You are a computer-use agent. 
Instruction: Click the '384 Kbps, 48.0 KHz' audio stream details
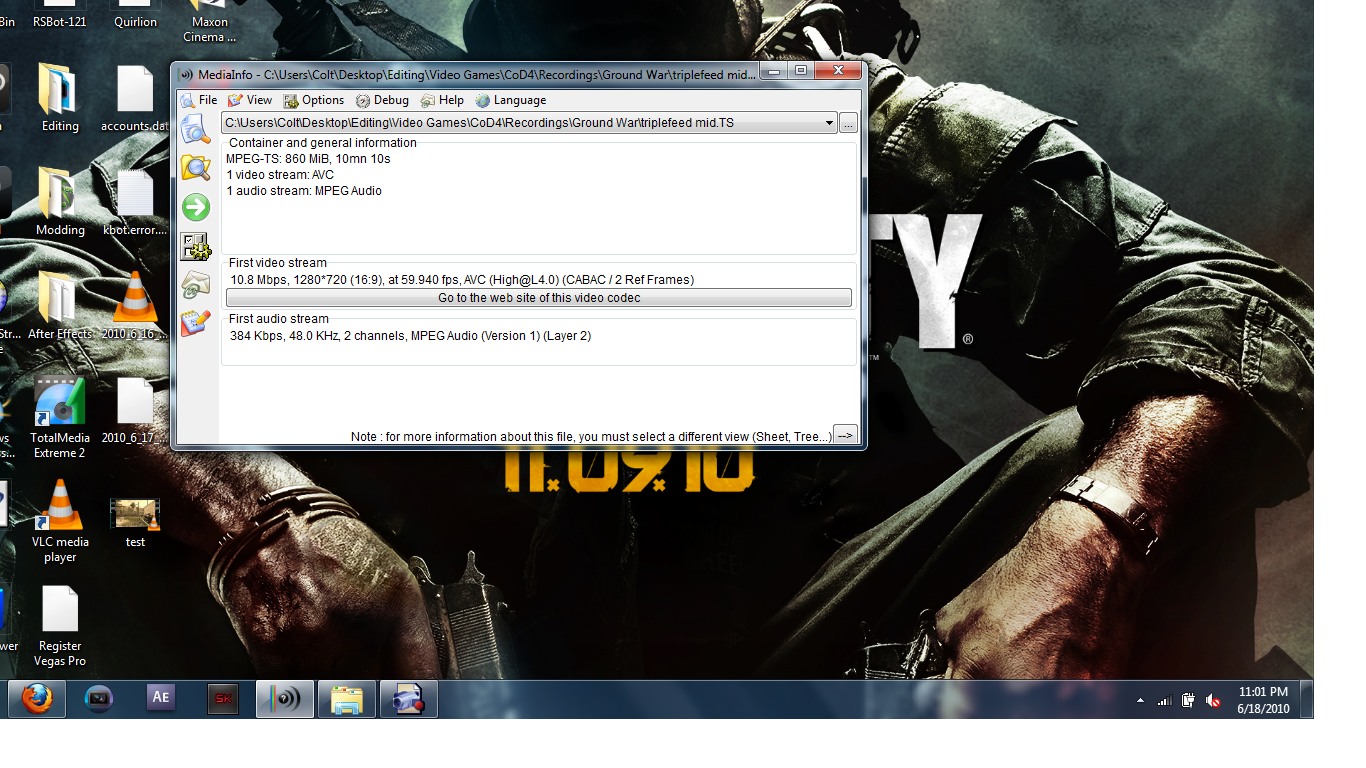pyautogui.click(x=410, y=336)
